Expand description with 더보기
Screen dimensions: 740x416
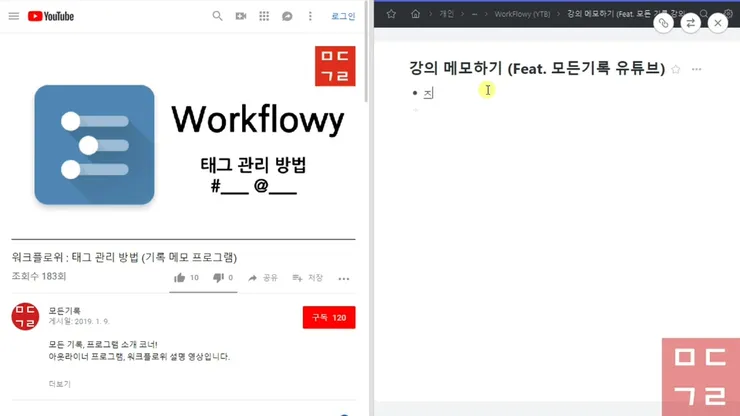point(59,384)
